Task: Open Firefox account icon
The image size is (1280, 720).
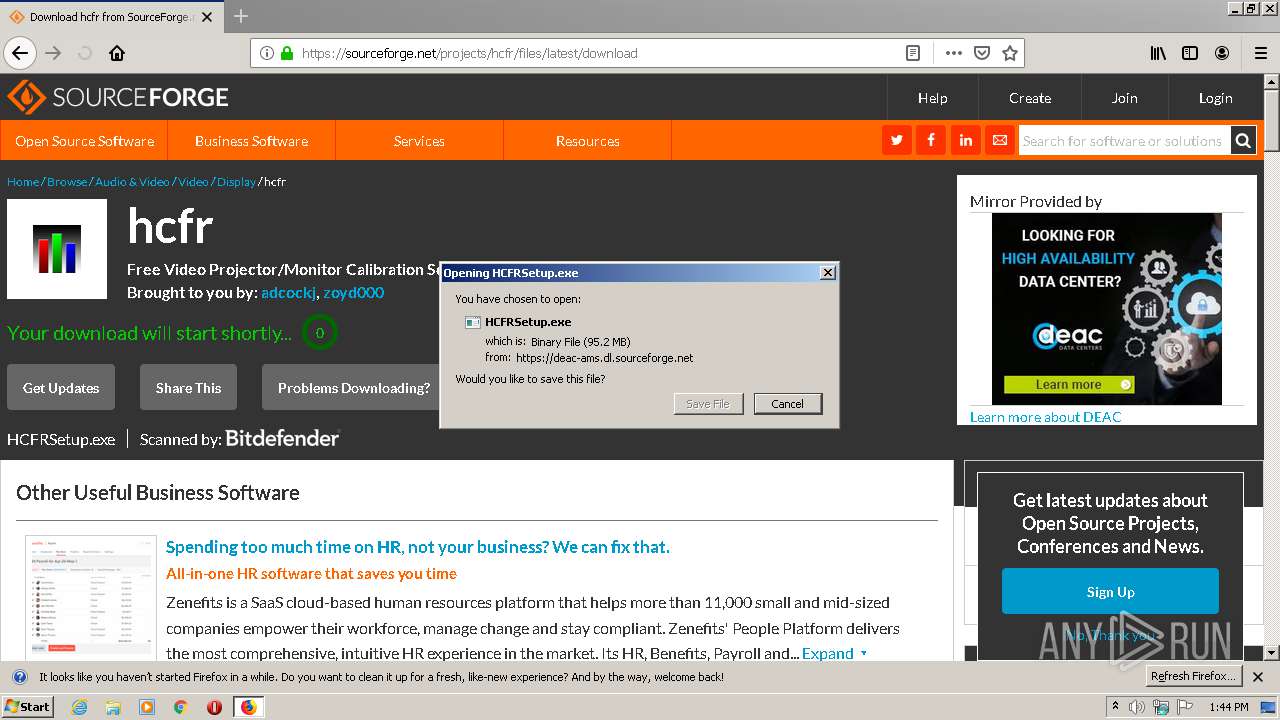Action: (1222, 53)
